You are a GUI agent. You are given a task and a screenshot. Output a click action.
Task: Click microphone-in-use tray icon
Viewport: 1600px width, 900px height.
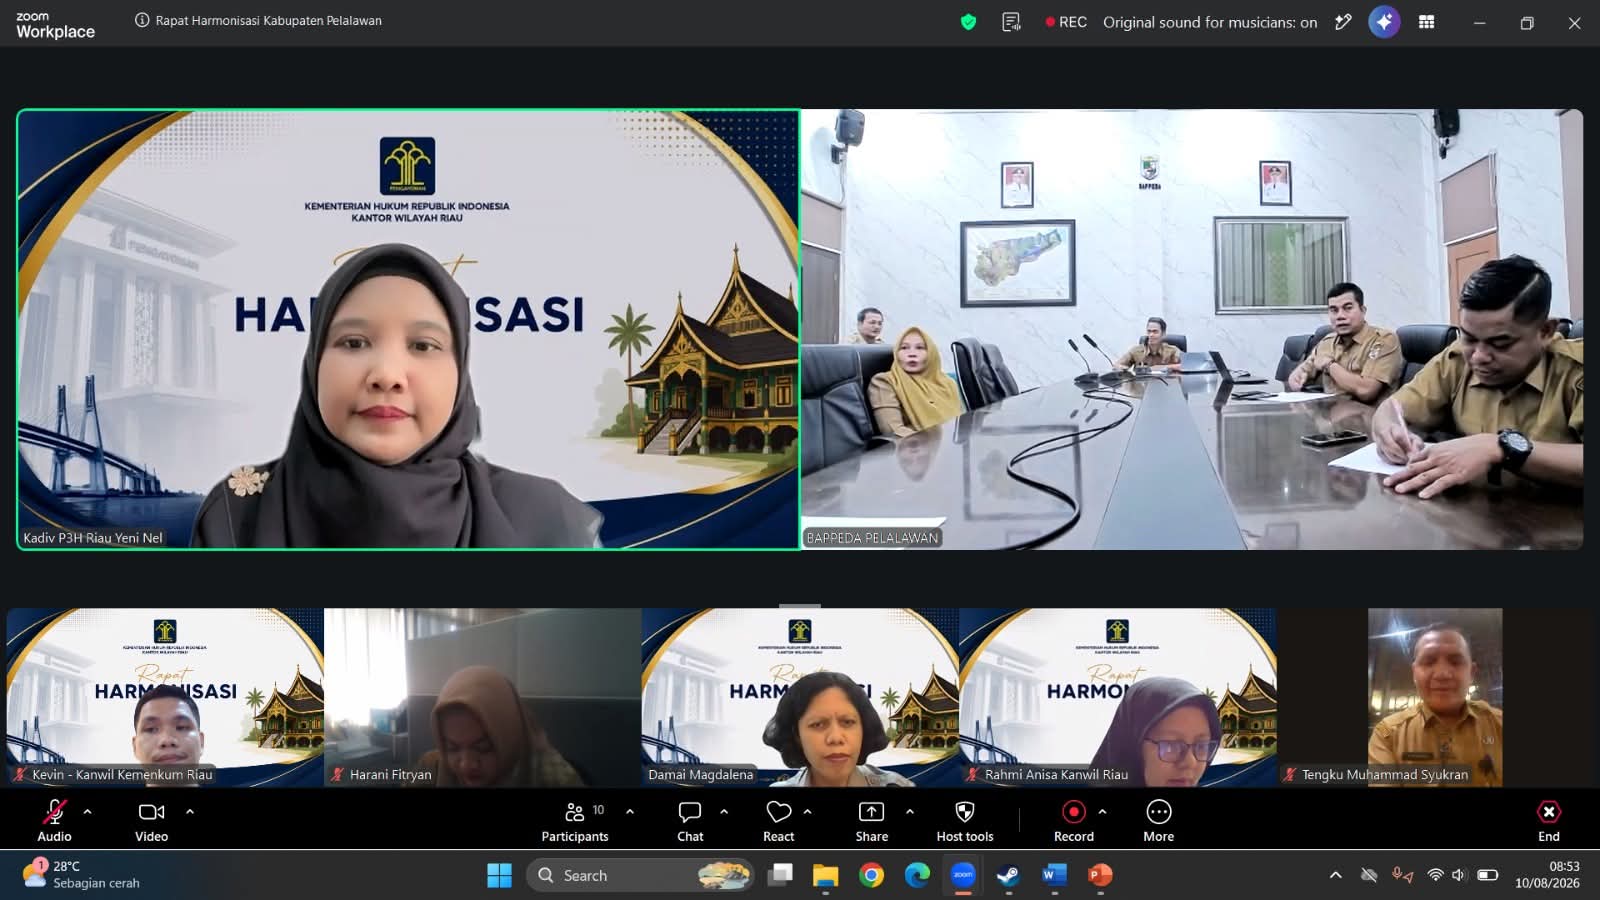click(x=1402, y=875)
